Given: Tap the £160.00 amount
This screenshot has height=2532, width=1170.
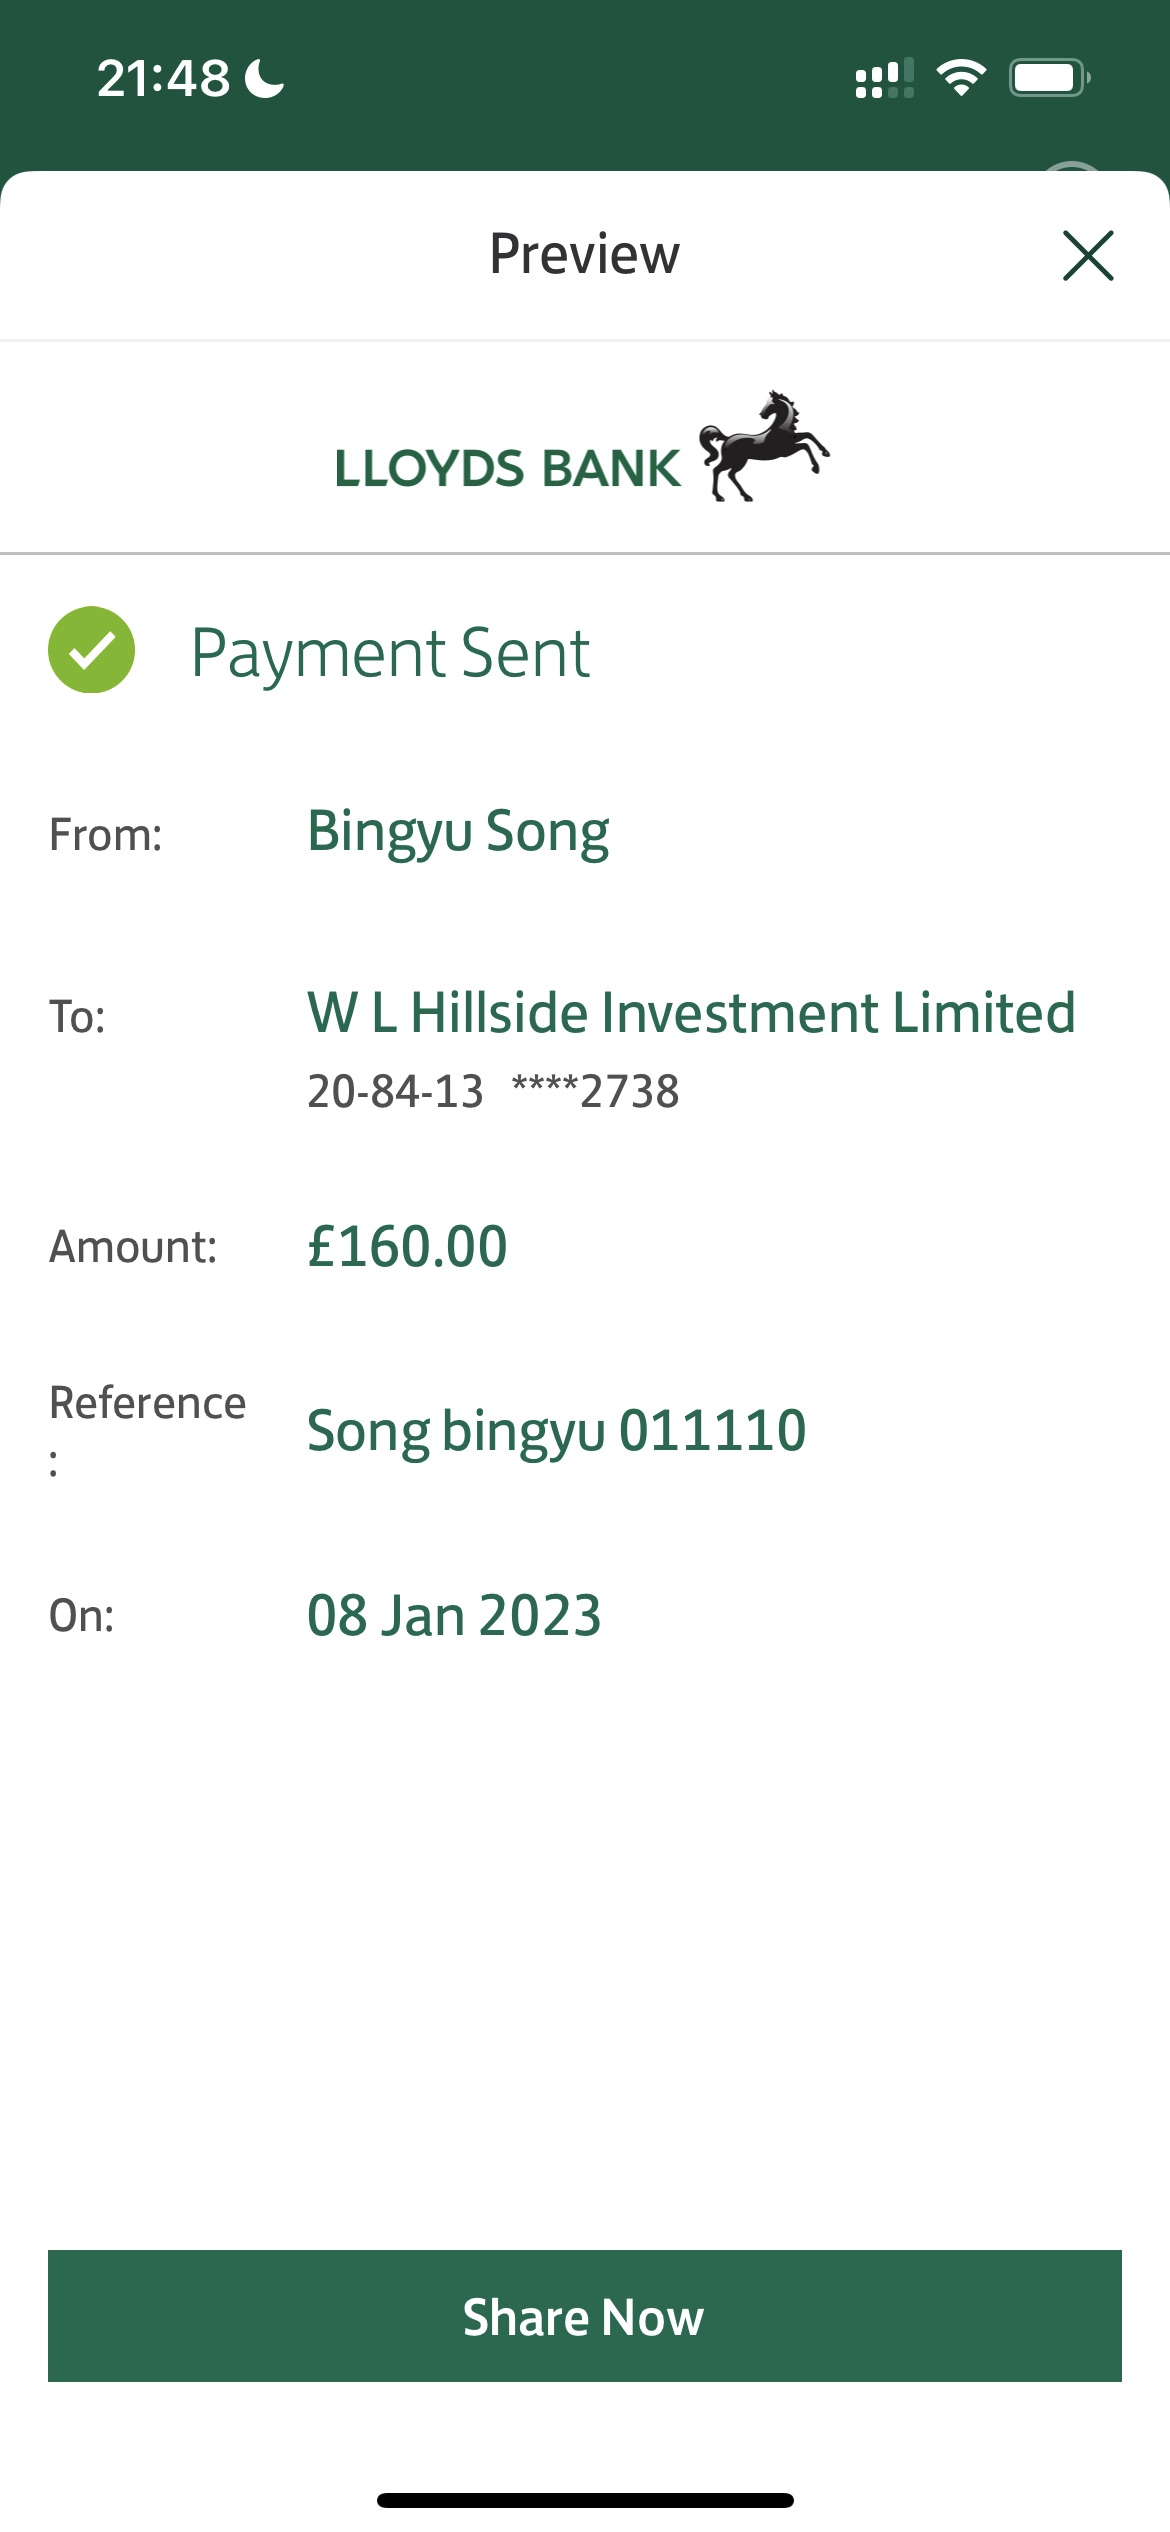Looking at the screenshot, I should pyautogui.click(x=407, y=1246).
